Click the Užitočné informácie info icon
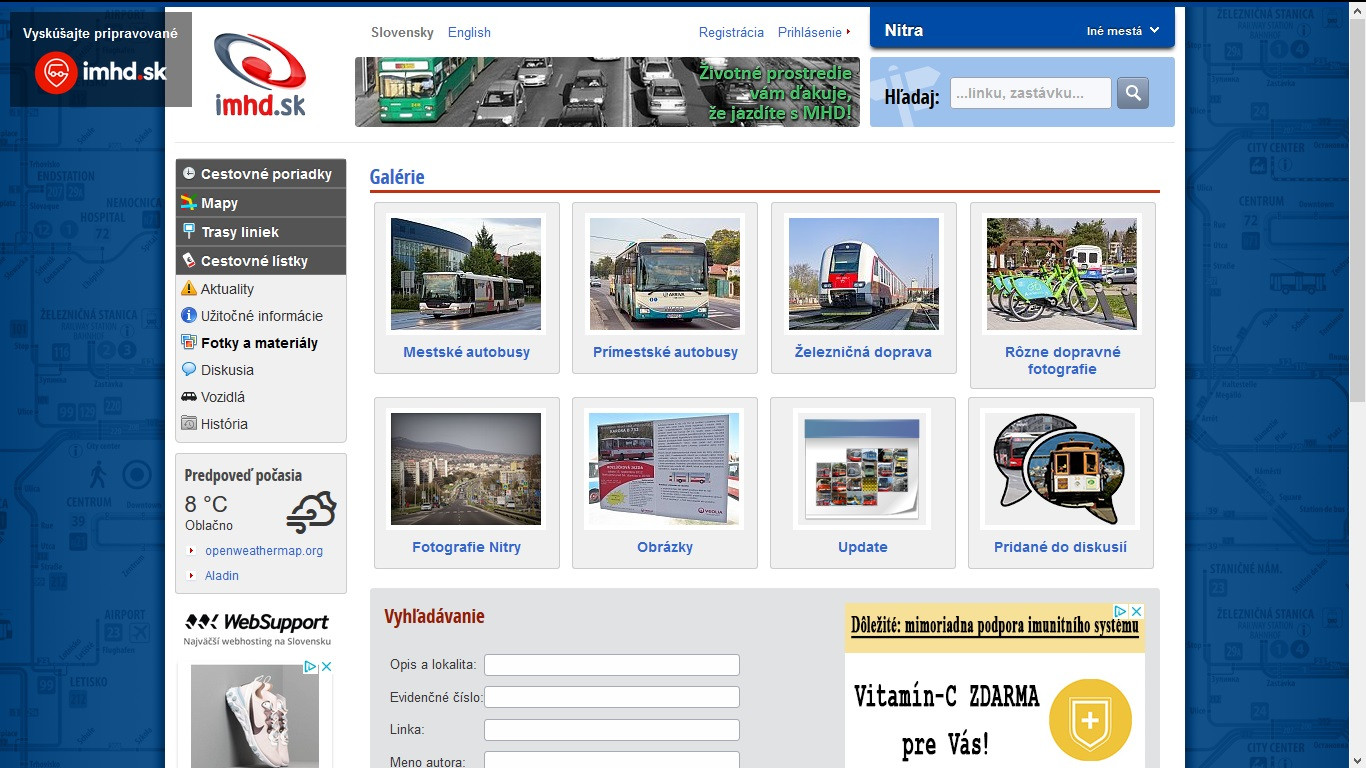The height and width of the screenshot is (768, 1366). (x=189, y=316)
